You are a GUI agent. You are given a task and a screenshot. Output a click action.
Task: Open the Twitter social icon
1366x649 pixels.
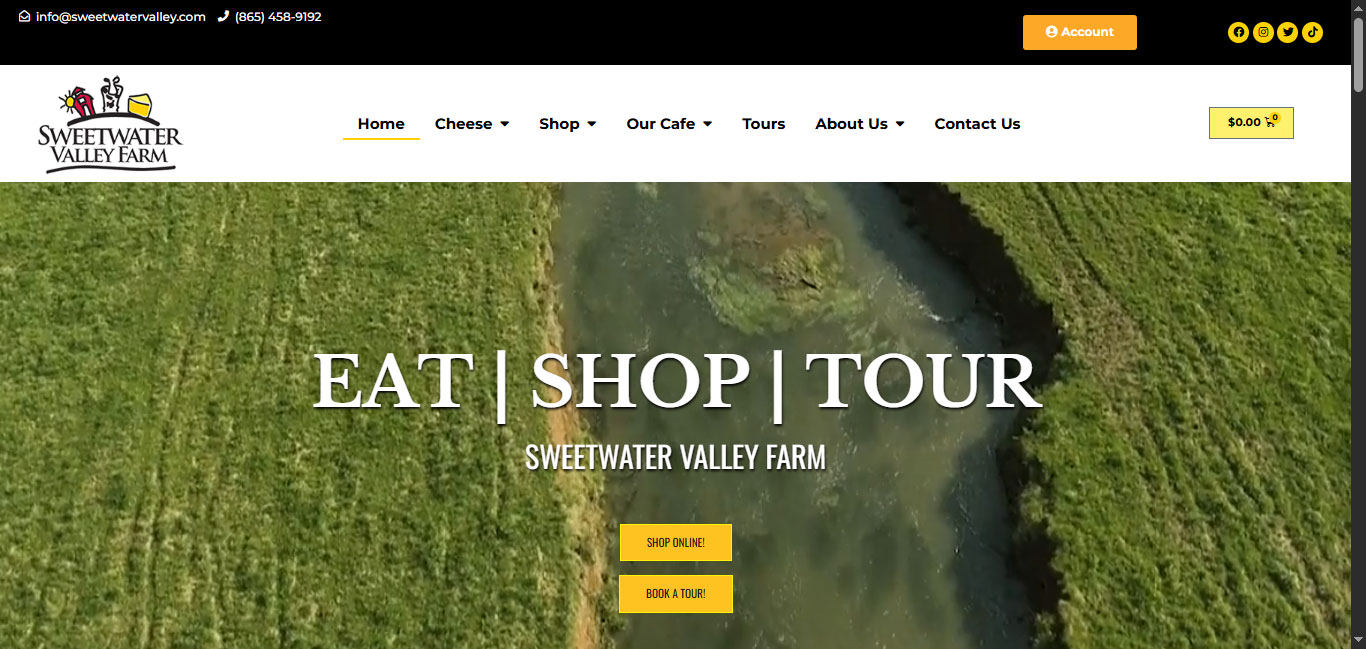1288,32
